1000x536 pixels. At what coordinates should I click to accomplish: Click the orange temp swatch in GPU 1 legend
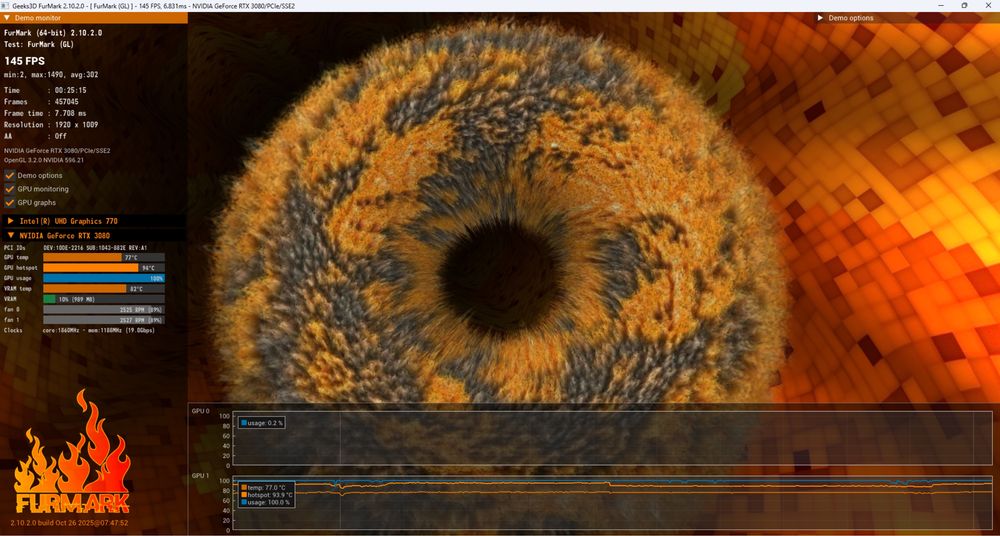pos(244,487)
